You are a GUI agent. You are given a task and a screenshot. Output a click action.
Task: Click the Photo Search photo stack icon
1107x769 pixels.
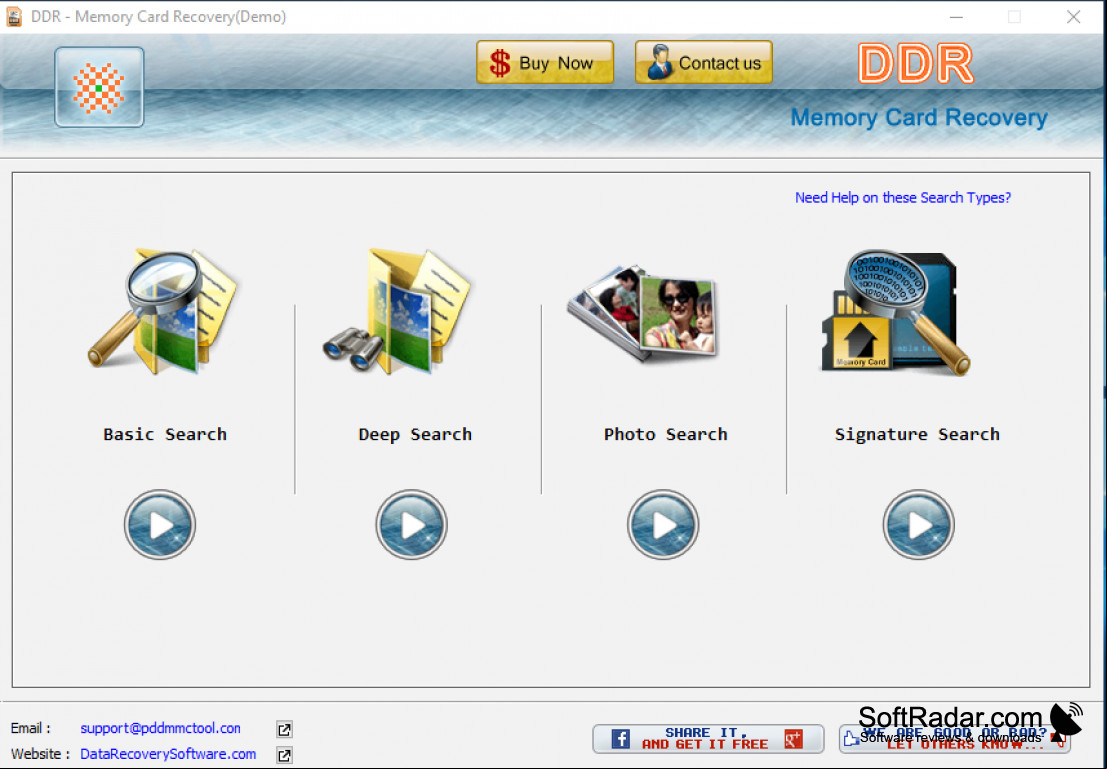pyautogui.click(x=642, y=314)
